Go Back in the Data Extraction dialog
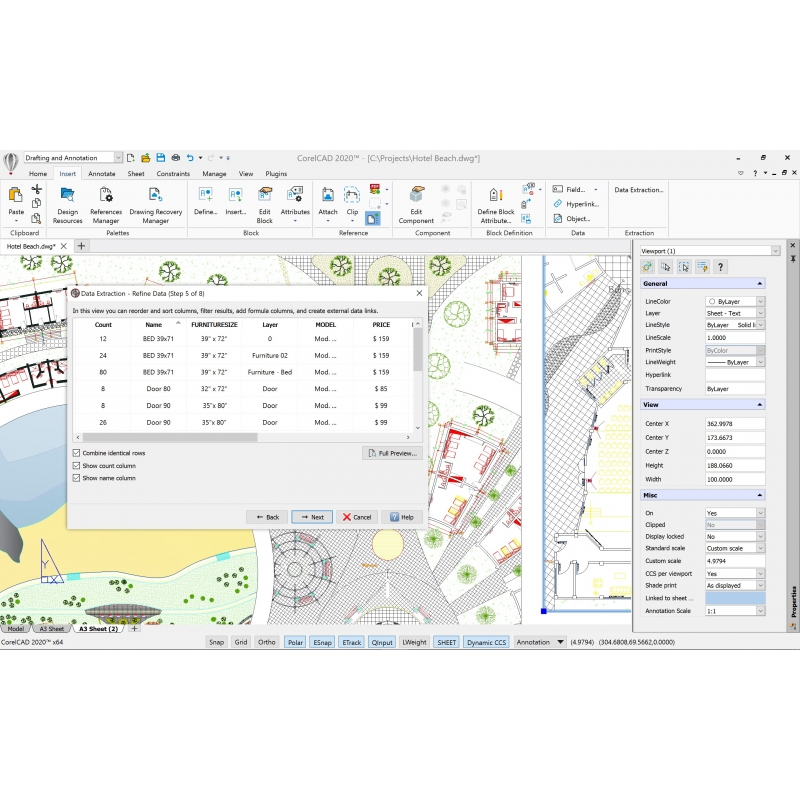 tap(267, 517)
